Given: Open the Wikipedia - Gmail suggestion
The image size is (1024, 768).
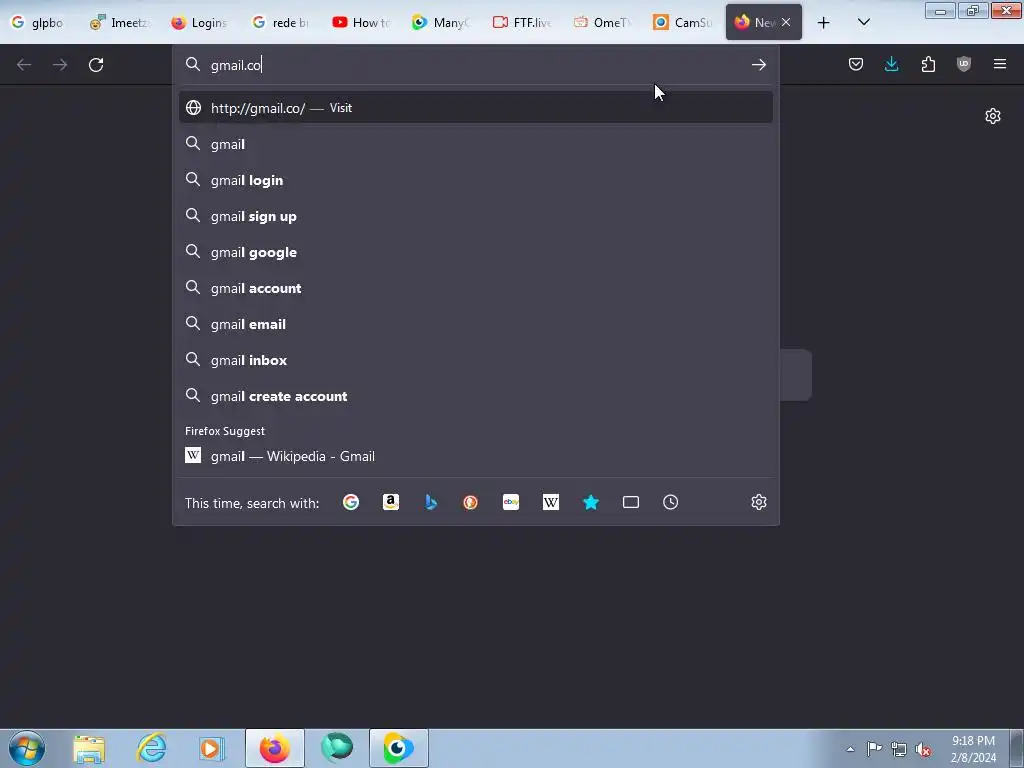Looking at the screenshot, I should (x=475, y=456).
